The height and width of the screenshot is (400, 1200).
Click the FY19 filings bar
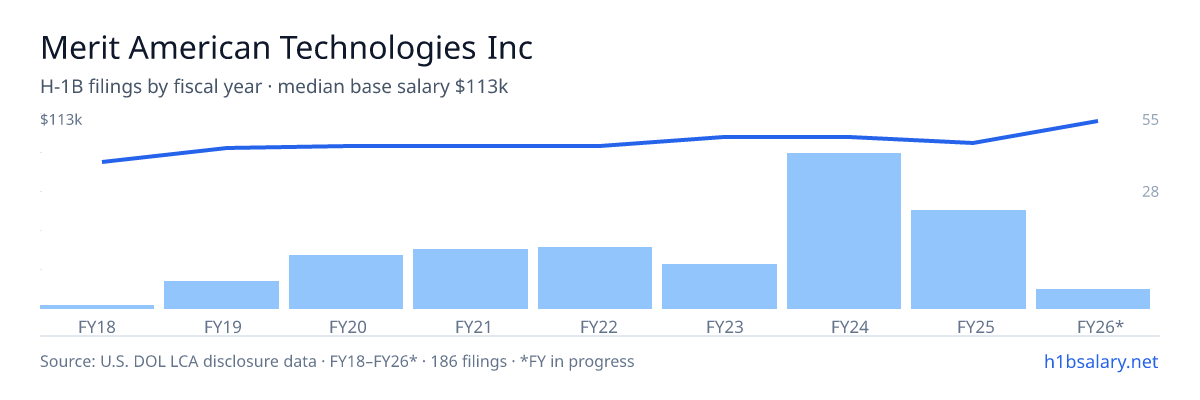(x=221, y=295)
